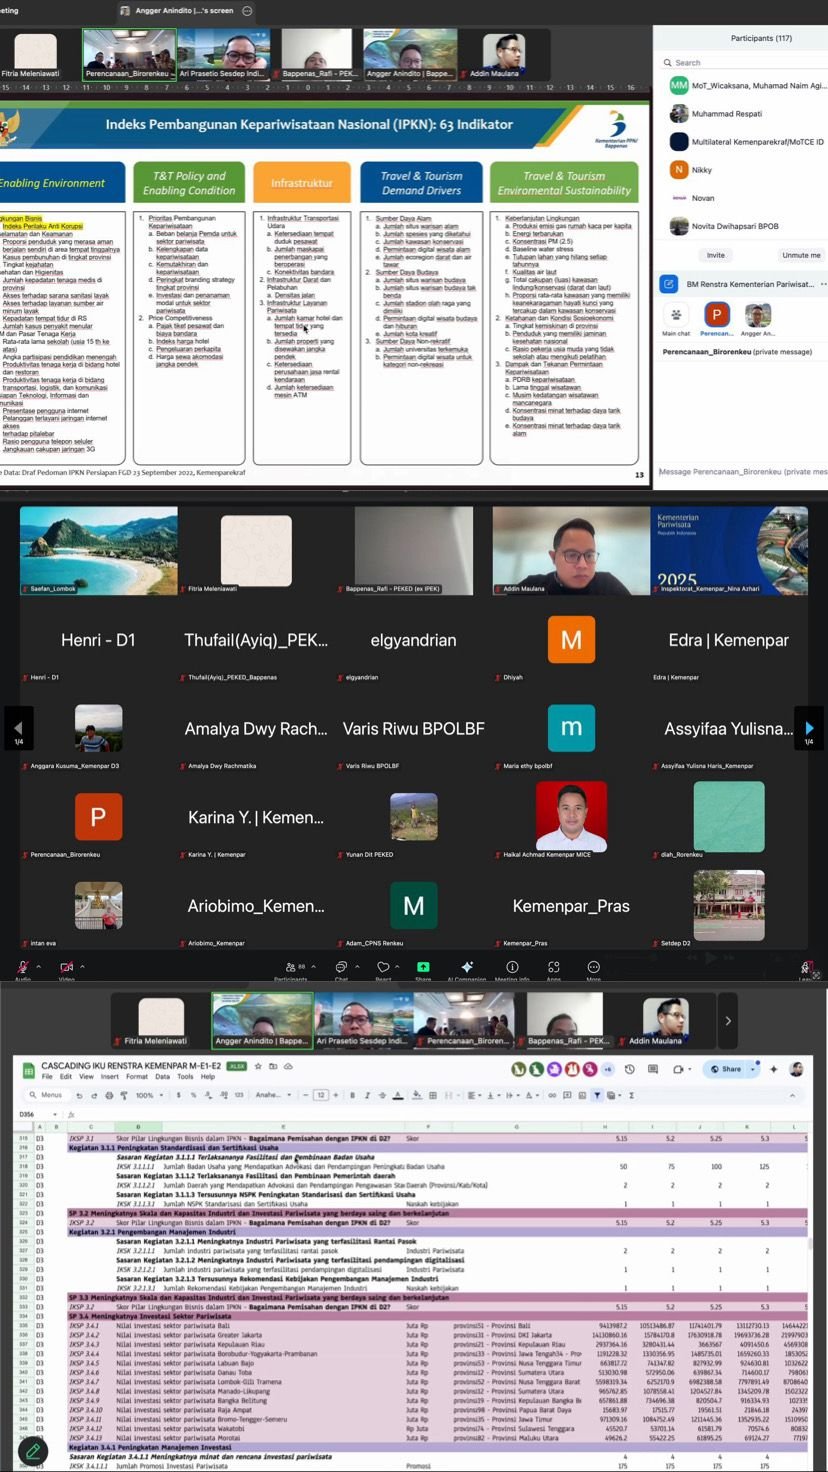Expand the audio options caret beside microphone
Screen dimensions: 828x1472
click(39, 967)
